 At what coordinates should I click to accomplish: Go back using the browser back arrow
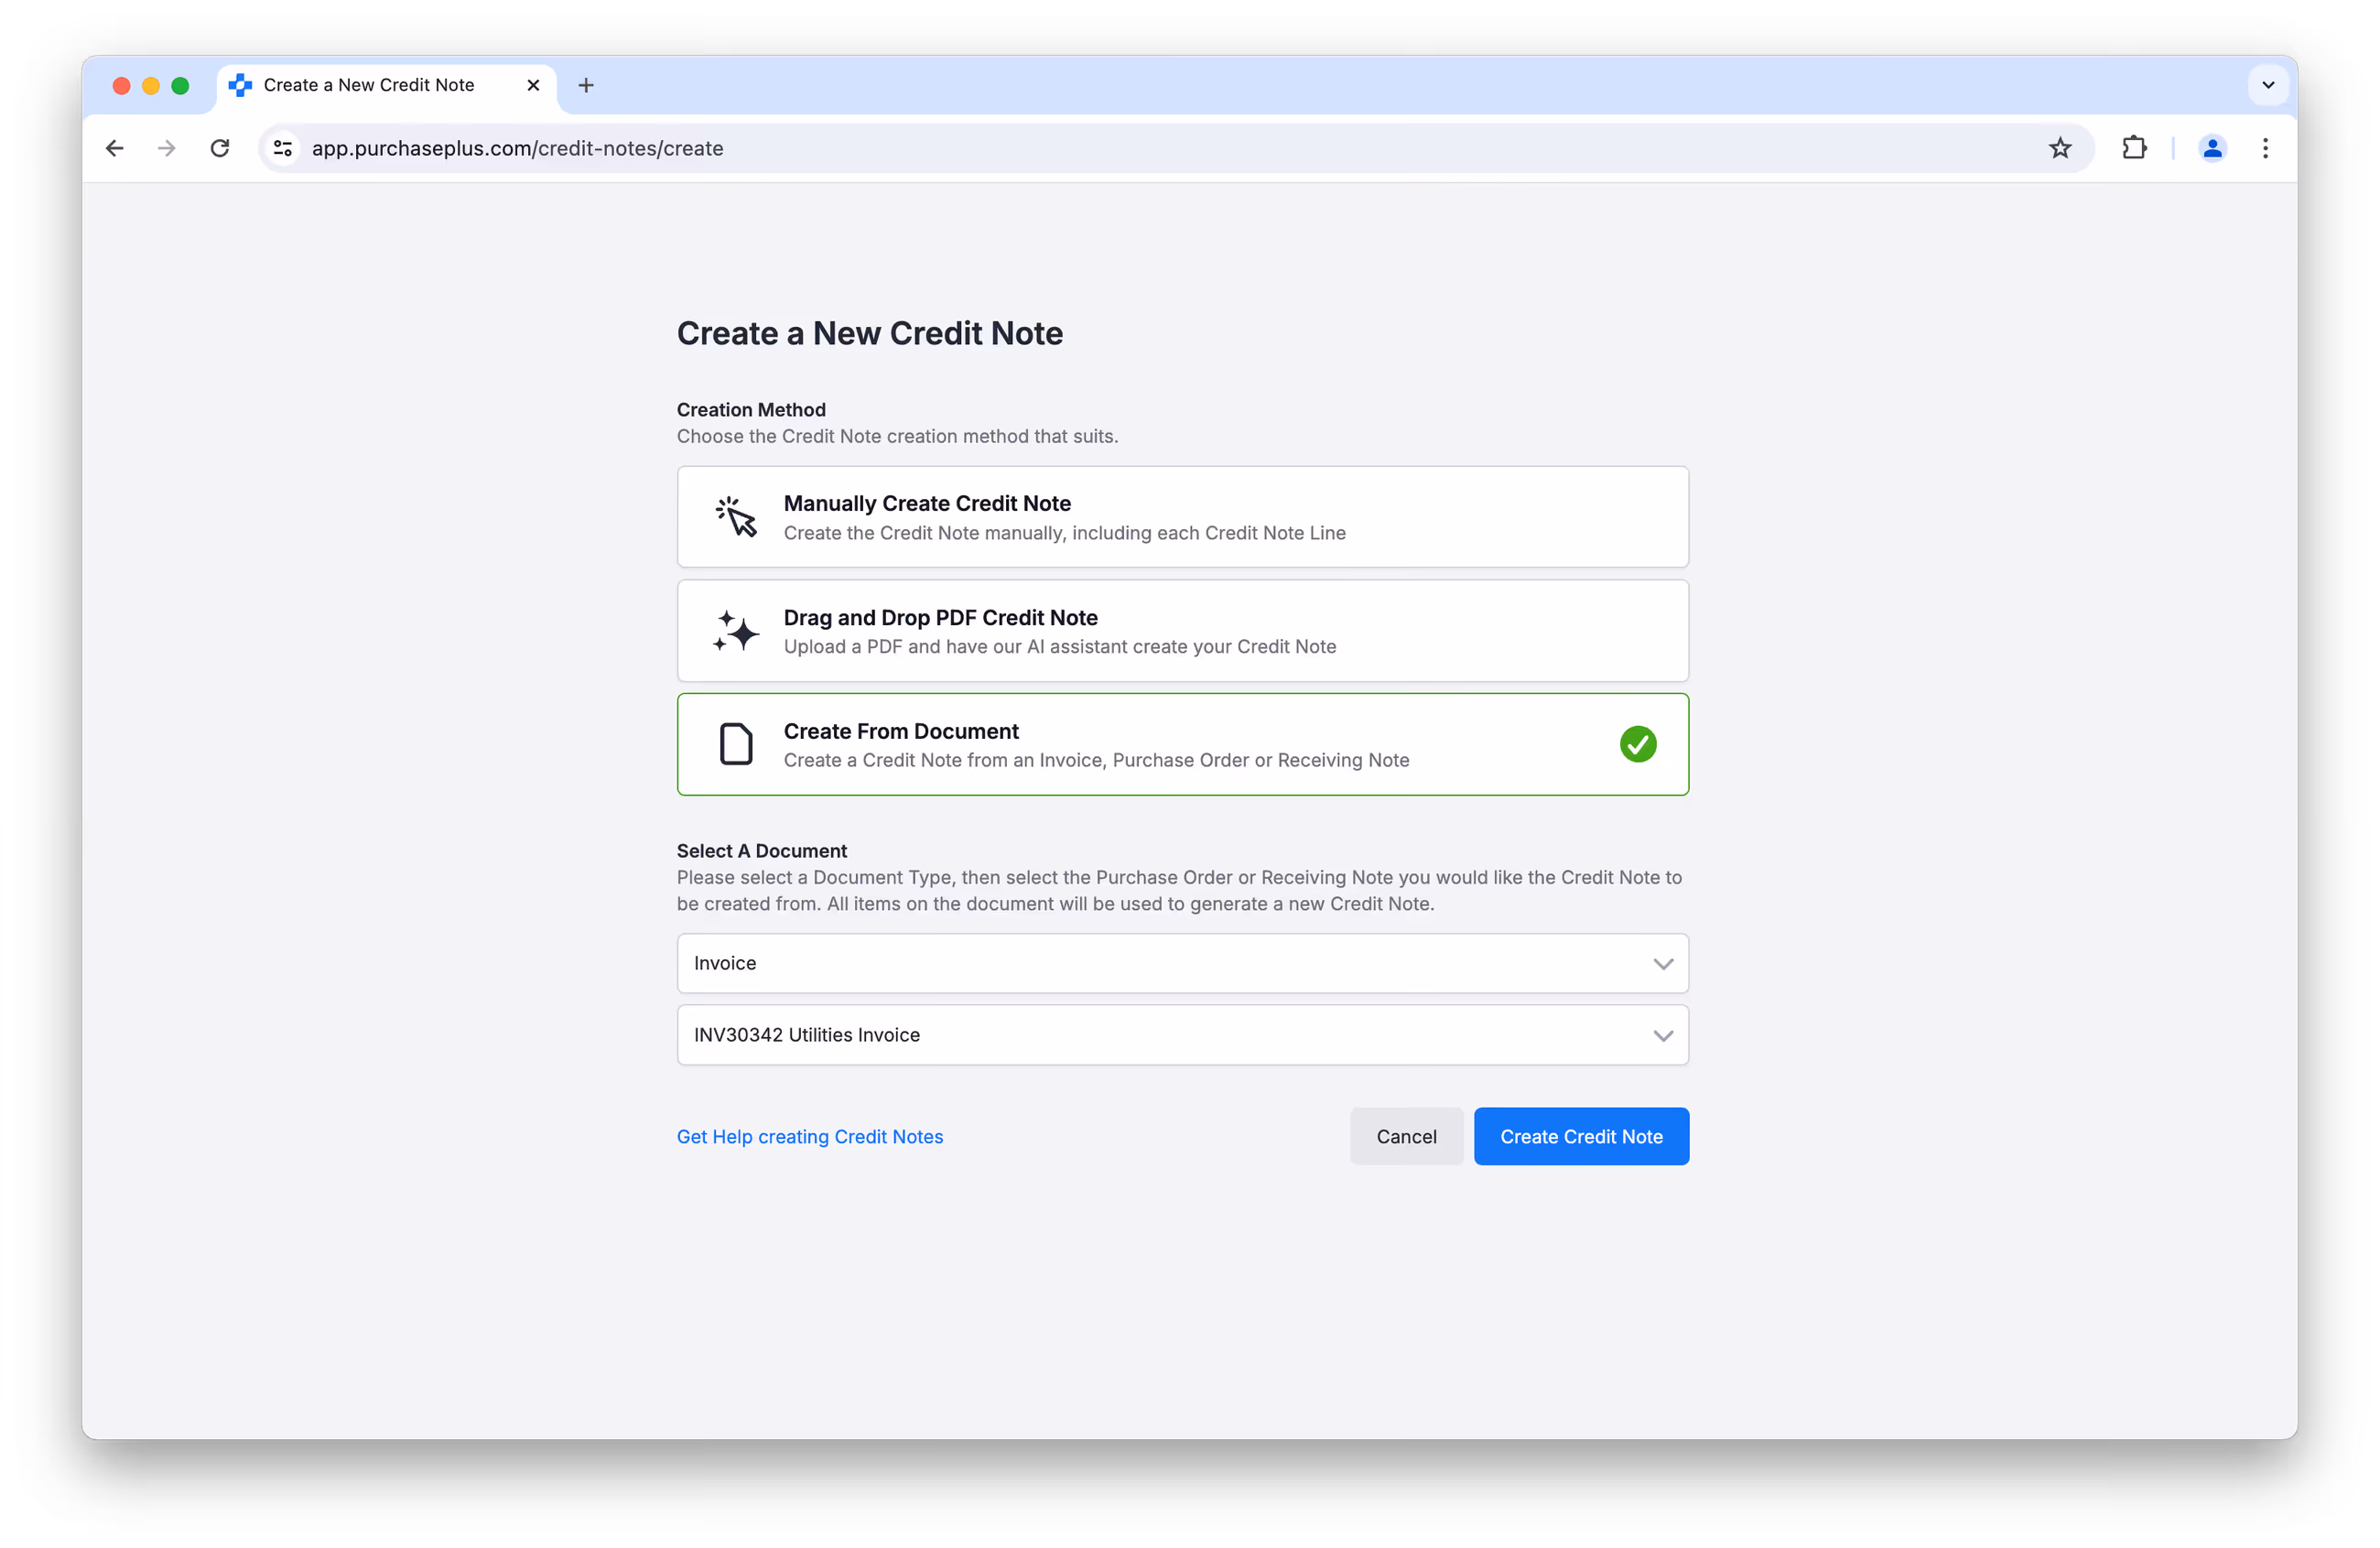(x=115, y=148)
